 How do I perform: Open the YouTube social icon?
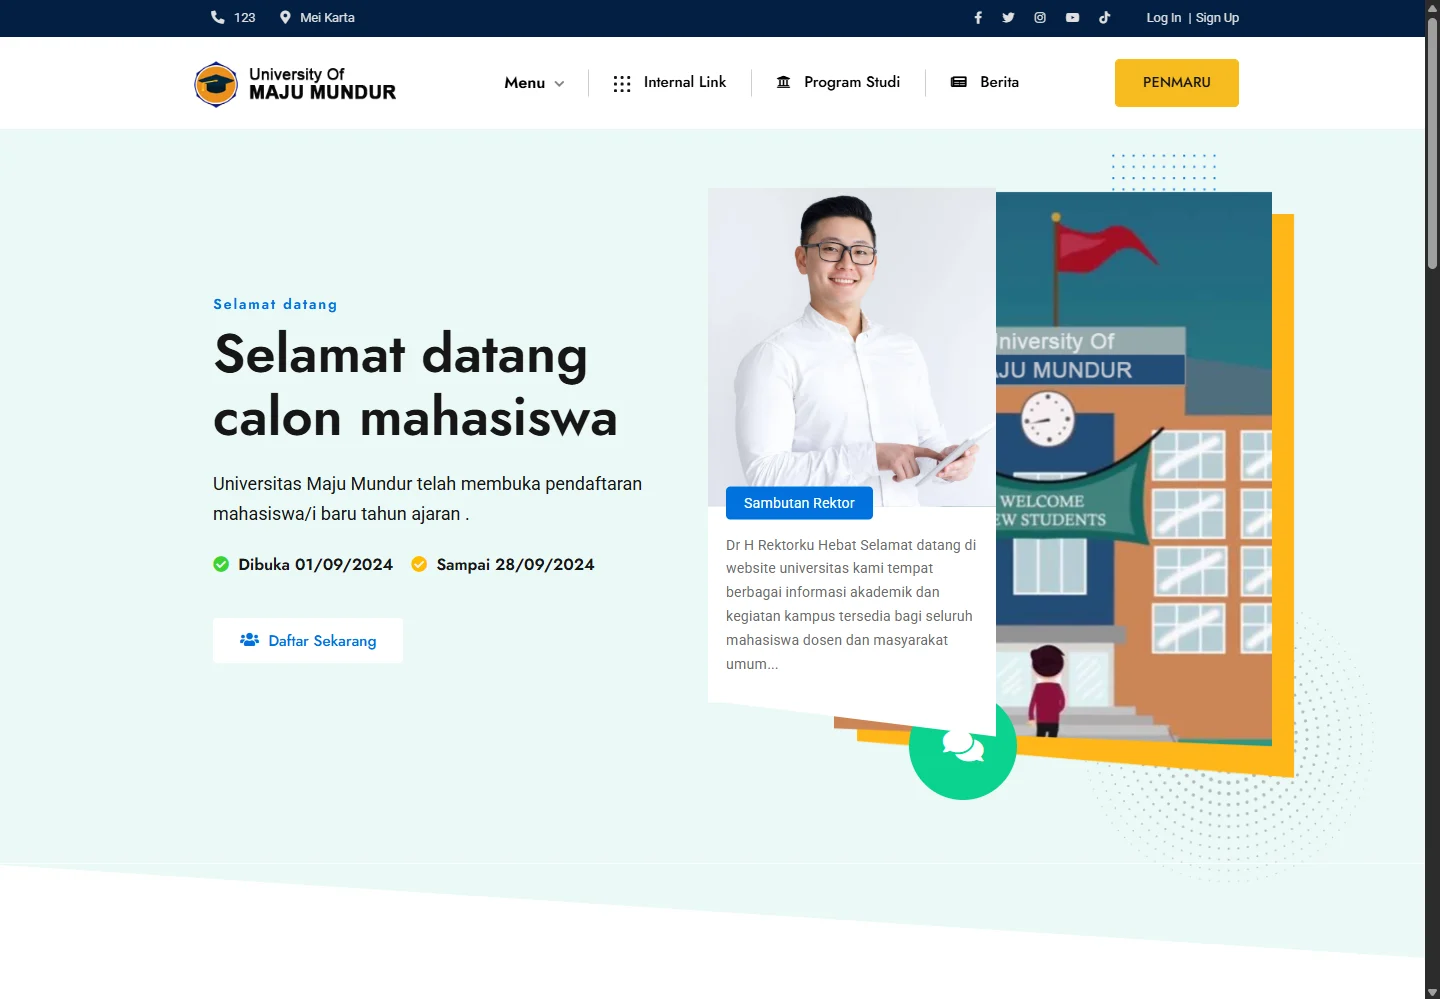tap(1072, 18)
